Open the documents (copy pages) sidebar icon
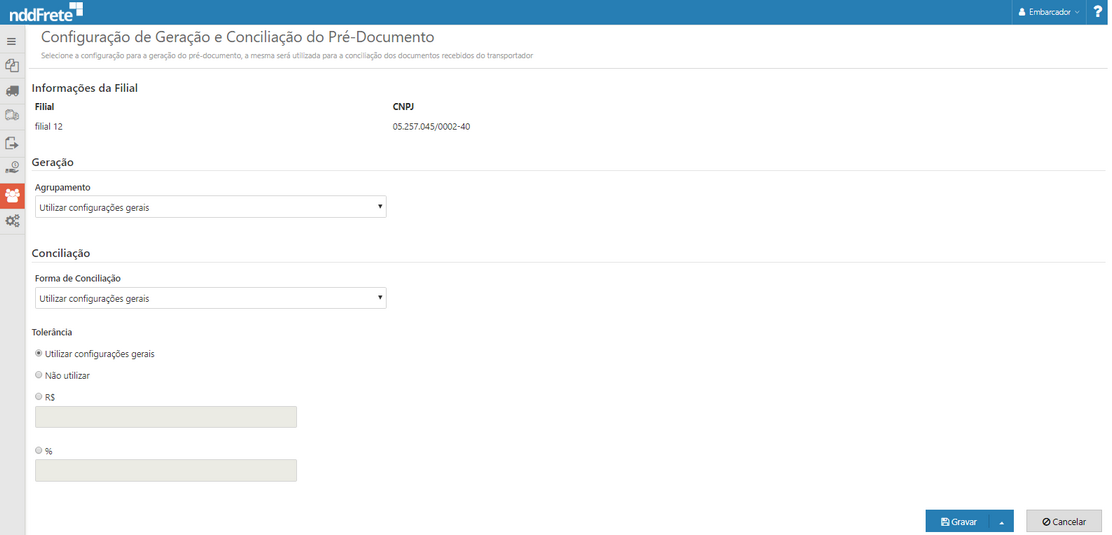 [x=11, y=65]
